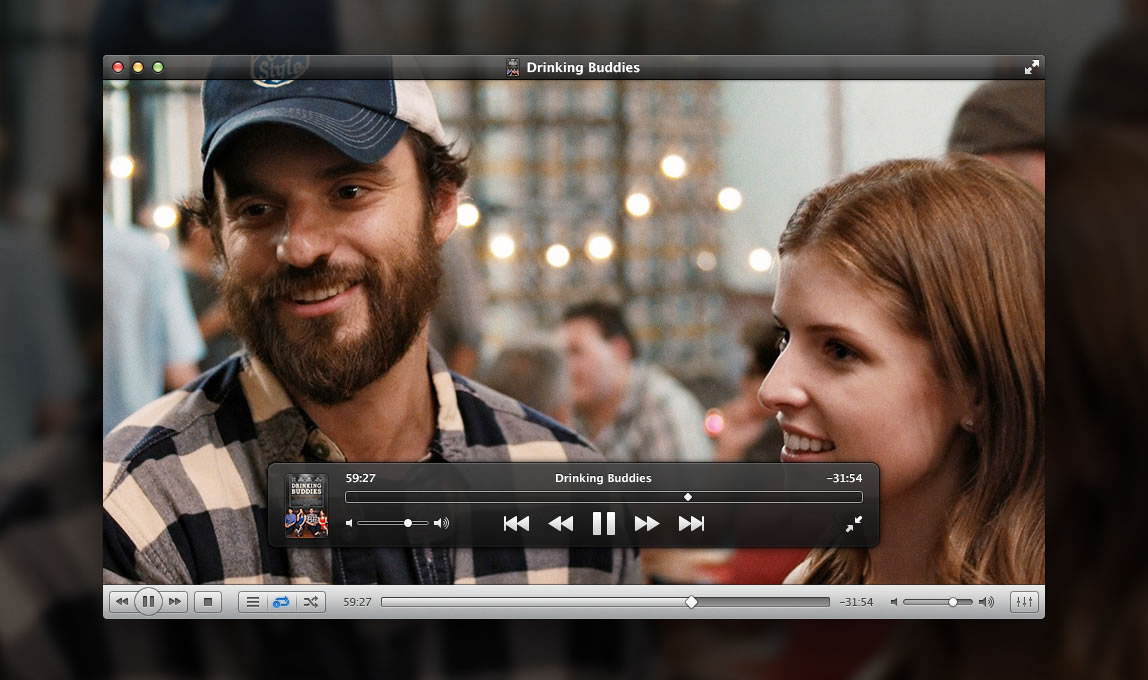1148x680 pixels.
Task: Set maximum volume in bottom toolbar
Action: pyautogui.click(x=986, y=602)
